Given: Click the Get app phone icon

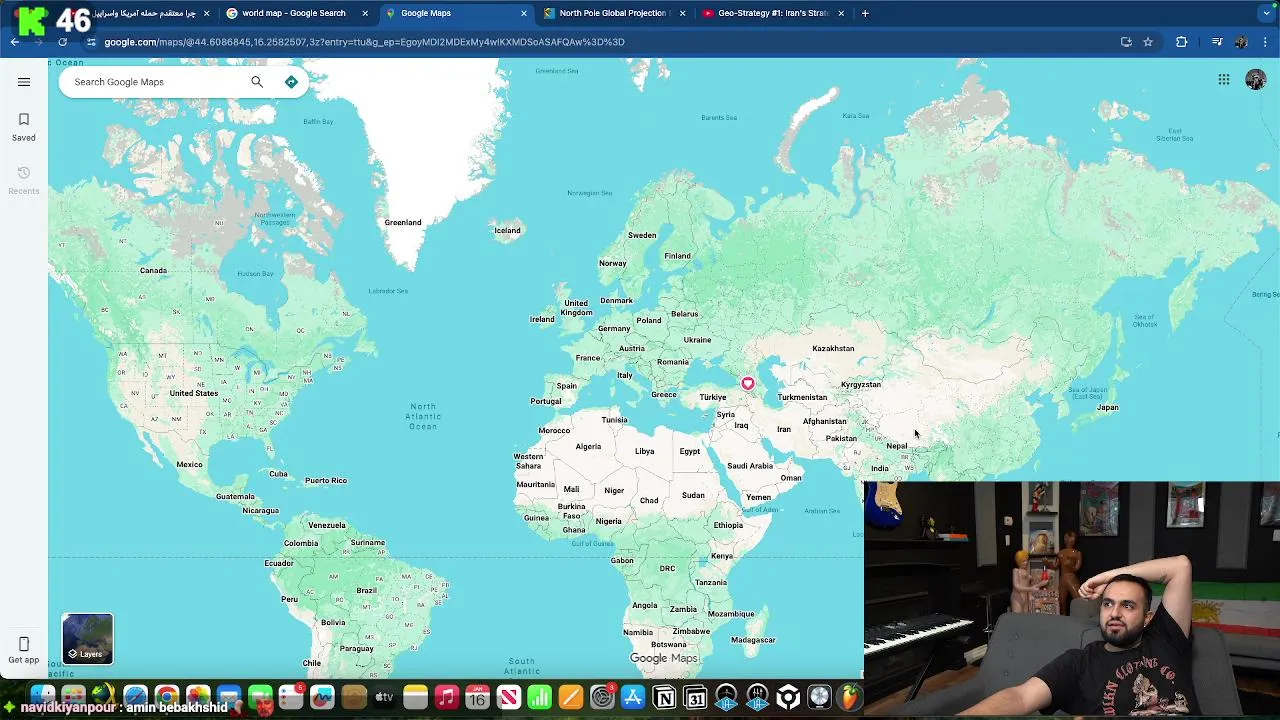Looking at the screenshot, I should click(24, 644).
